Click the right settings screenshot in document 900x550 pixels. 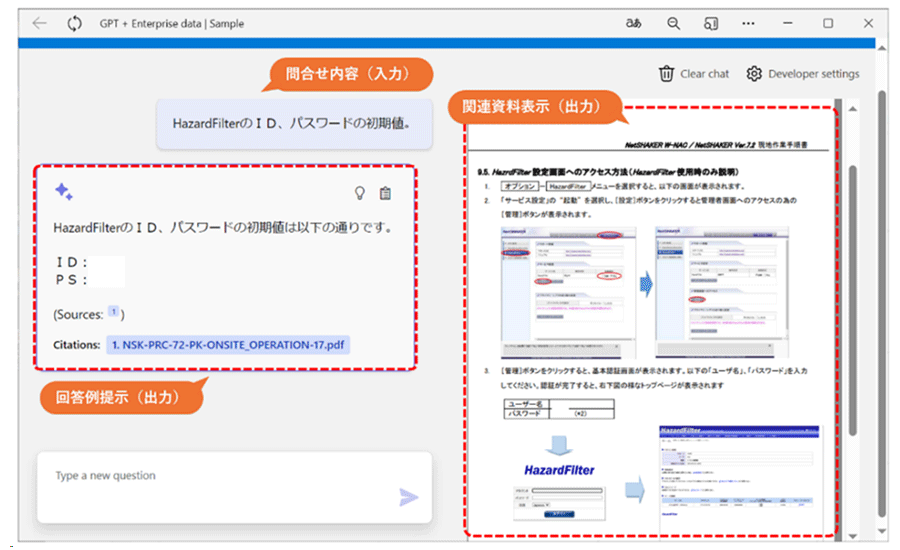[722, 292]
